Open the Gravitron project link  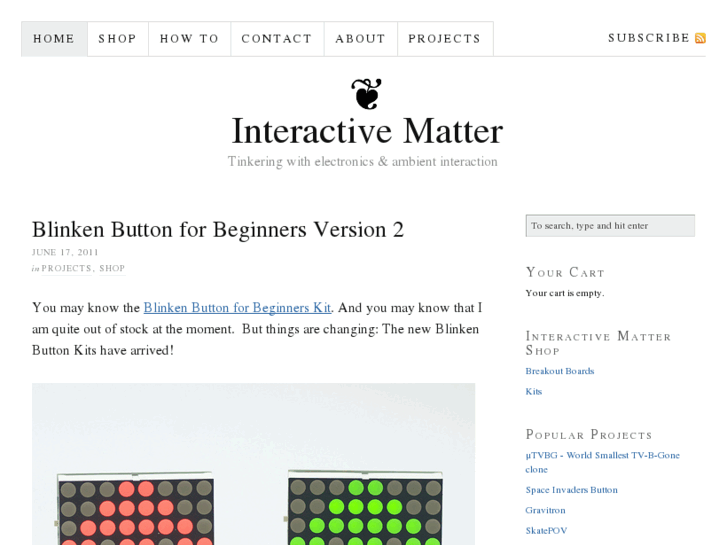[545, 510]
